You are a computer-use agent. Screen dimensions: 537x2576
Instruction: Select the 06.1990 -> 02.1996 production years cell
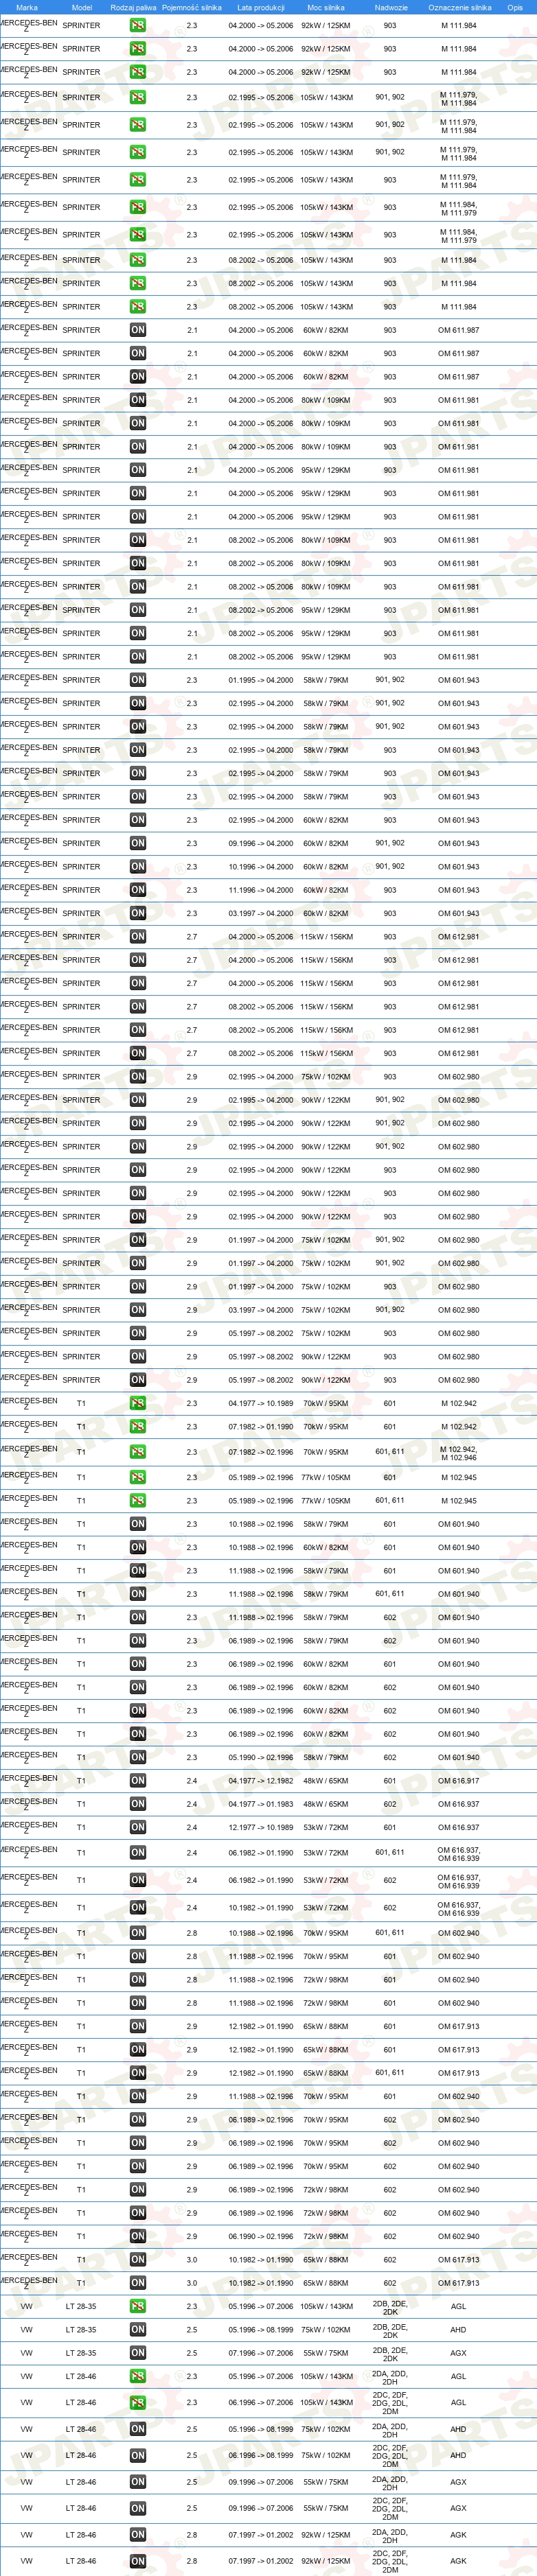(261, 2236)
